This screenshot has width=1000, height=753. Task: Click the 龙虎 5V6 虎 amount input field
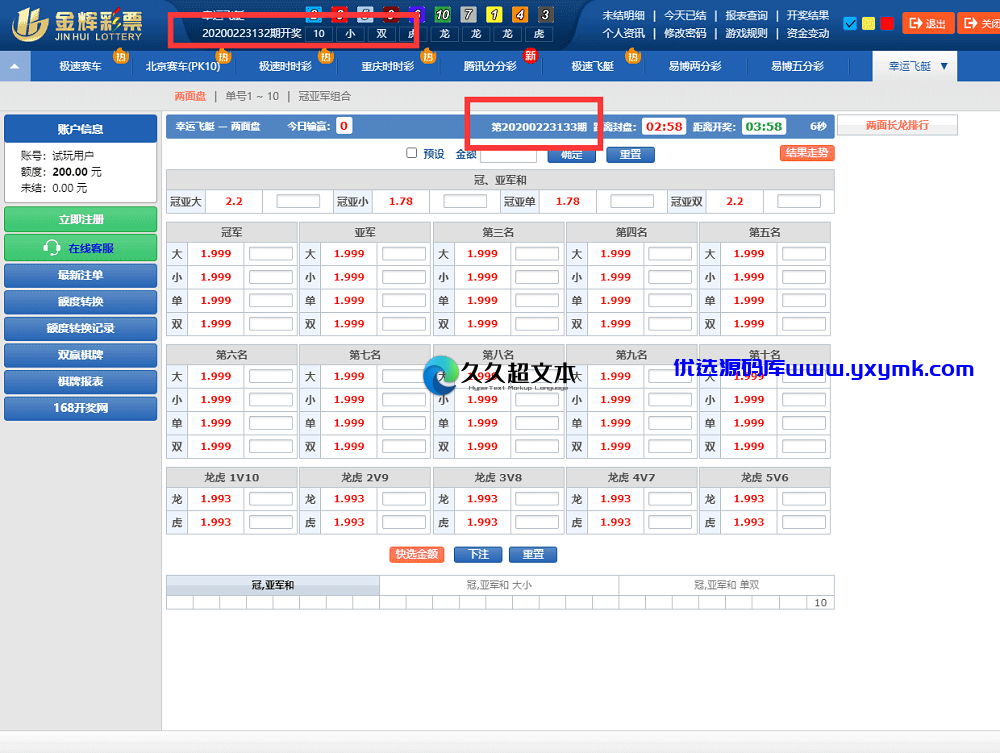(x=804, y=522)
